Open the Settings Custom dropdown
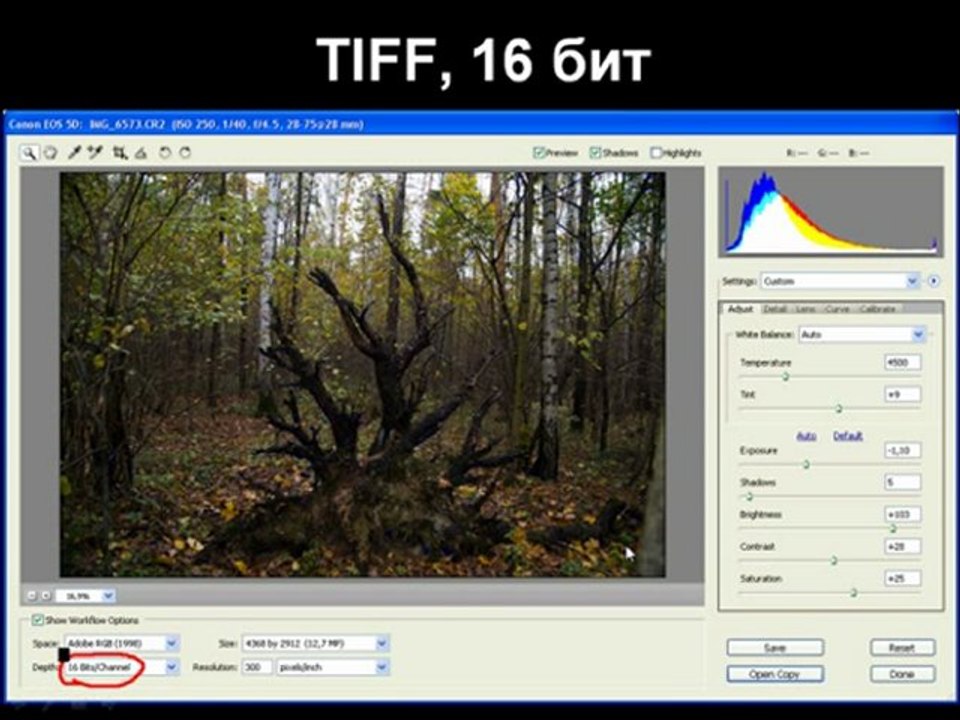This screenshot has height=720, width=960. click(840, 281)
